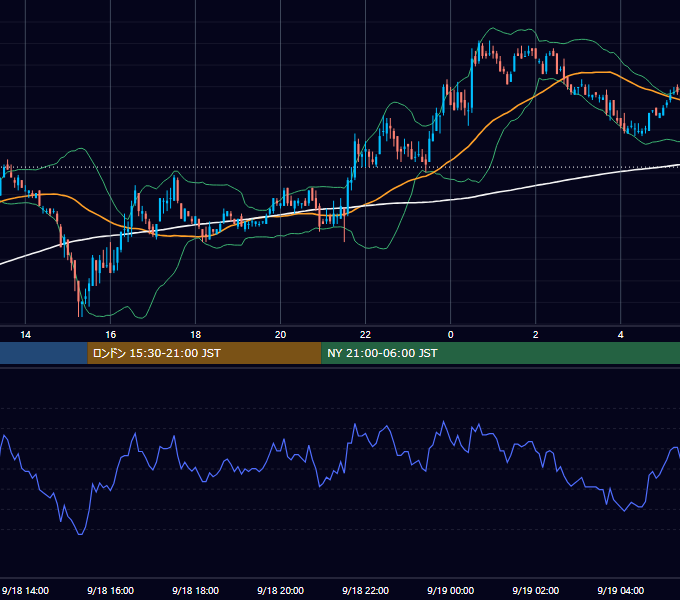Select the NY 21:00-06:00 JST session bar
Viewport: 680px width, 600px height.
click(500, 353)
